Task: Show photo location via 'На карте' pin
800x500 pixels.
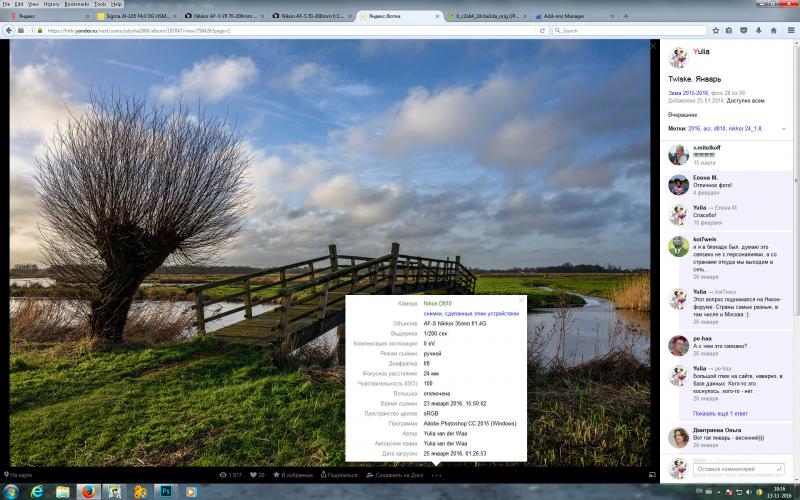Action: pos(18,475)
